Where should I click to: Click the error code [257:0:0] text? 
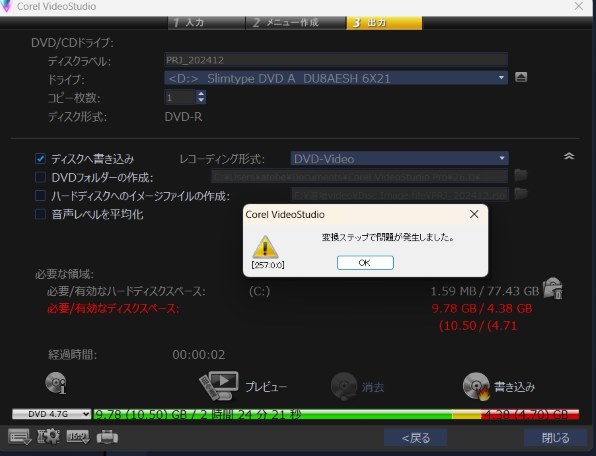tap(268, 265)
